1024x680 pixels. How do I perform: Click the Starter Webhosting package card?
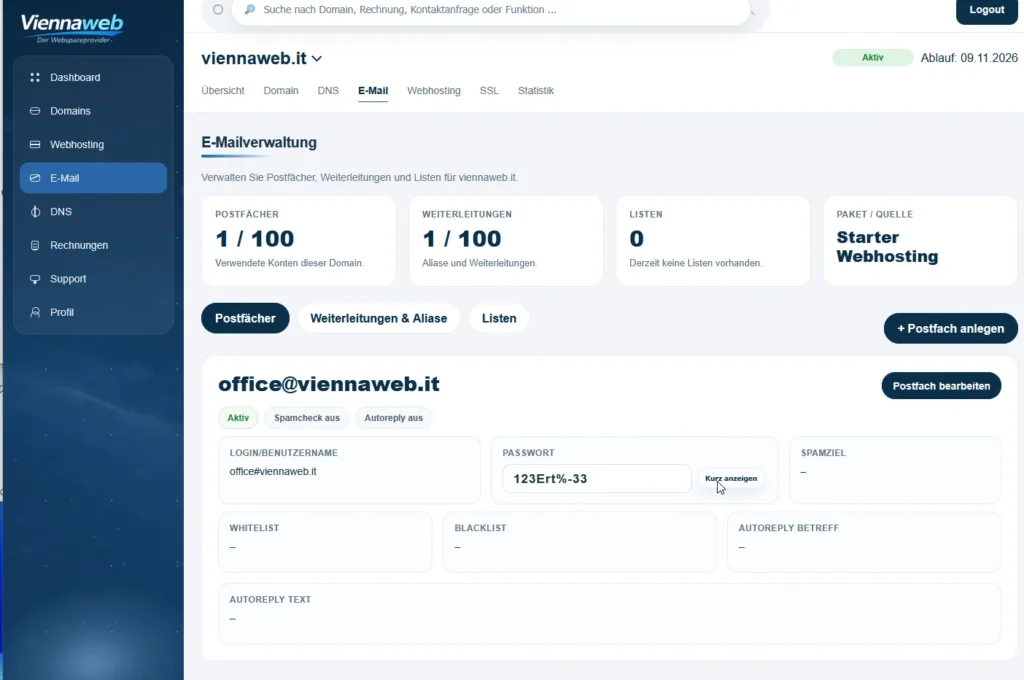point(920,241)
